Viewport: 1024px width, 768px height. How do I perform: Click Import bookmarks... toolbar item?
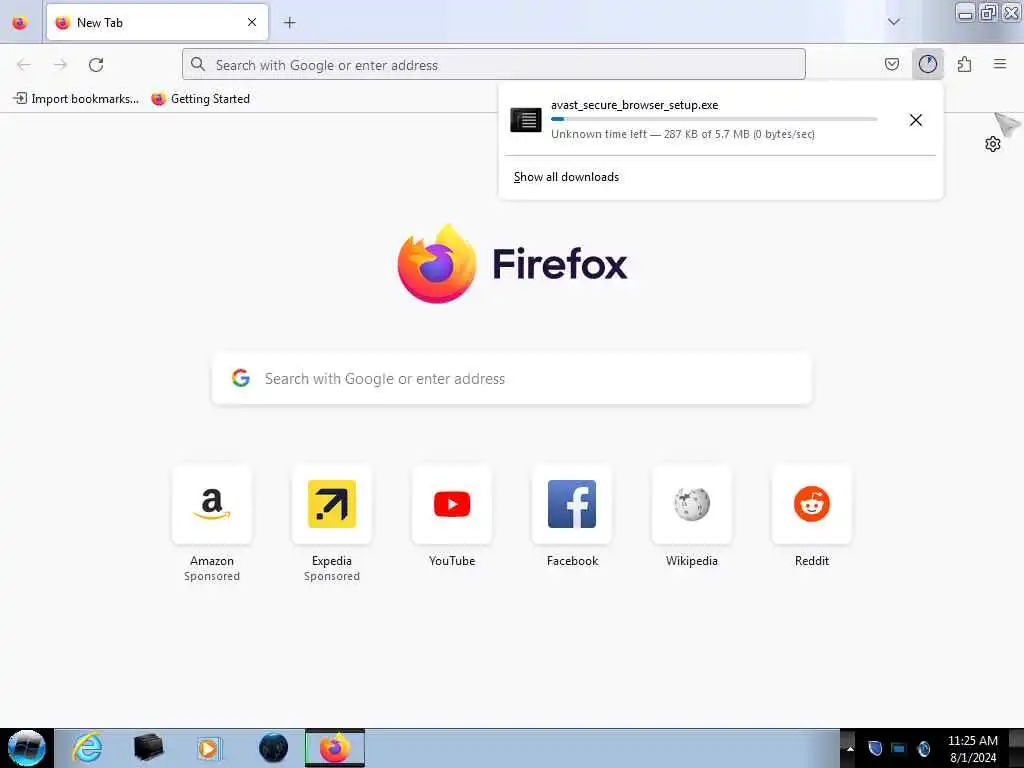76,99
